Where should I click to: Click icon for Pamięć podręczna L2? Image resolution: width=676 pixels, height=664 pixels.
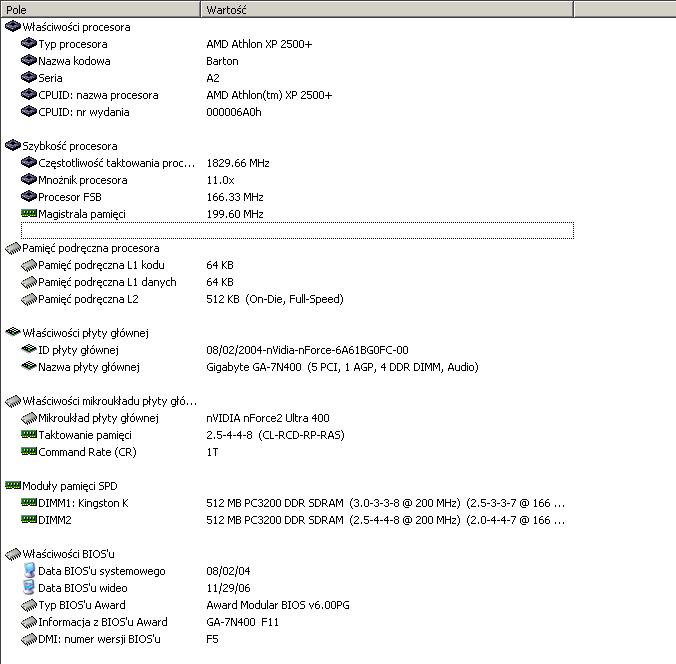click(28, 299)
